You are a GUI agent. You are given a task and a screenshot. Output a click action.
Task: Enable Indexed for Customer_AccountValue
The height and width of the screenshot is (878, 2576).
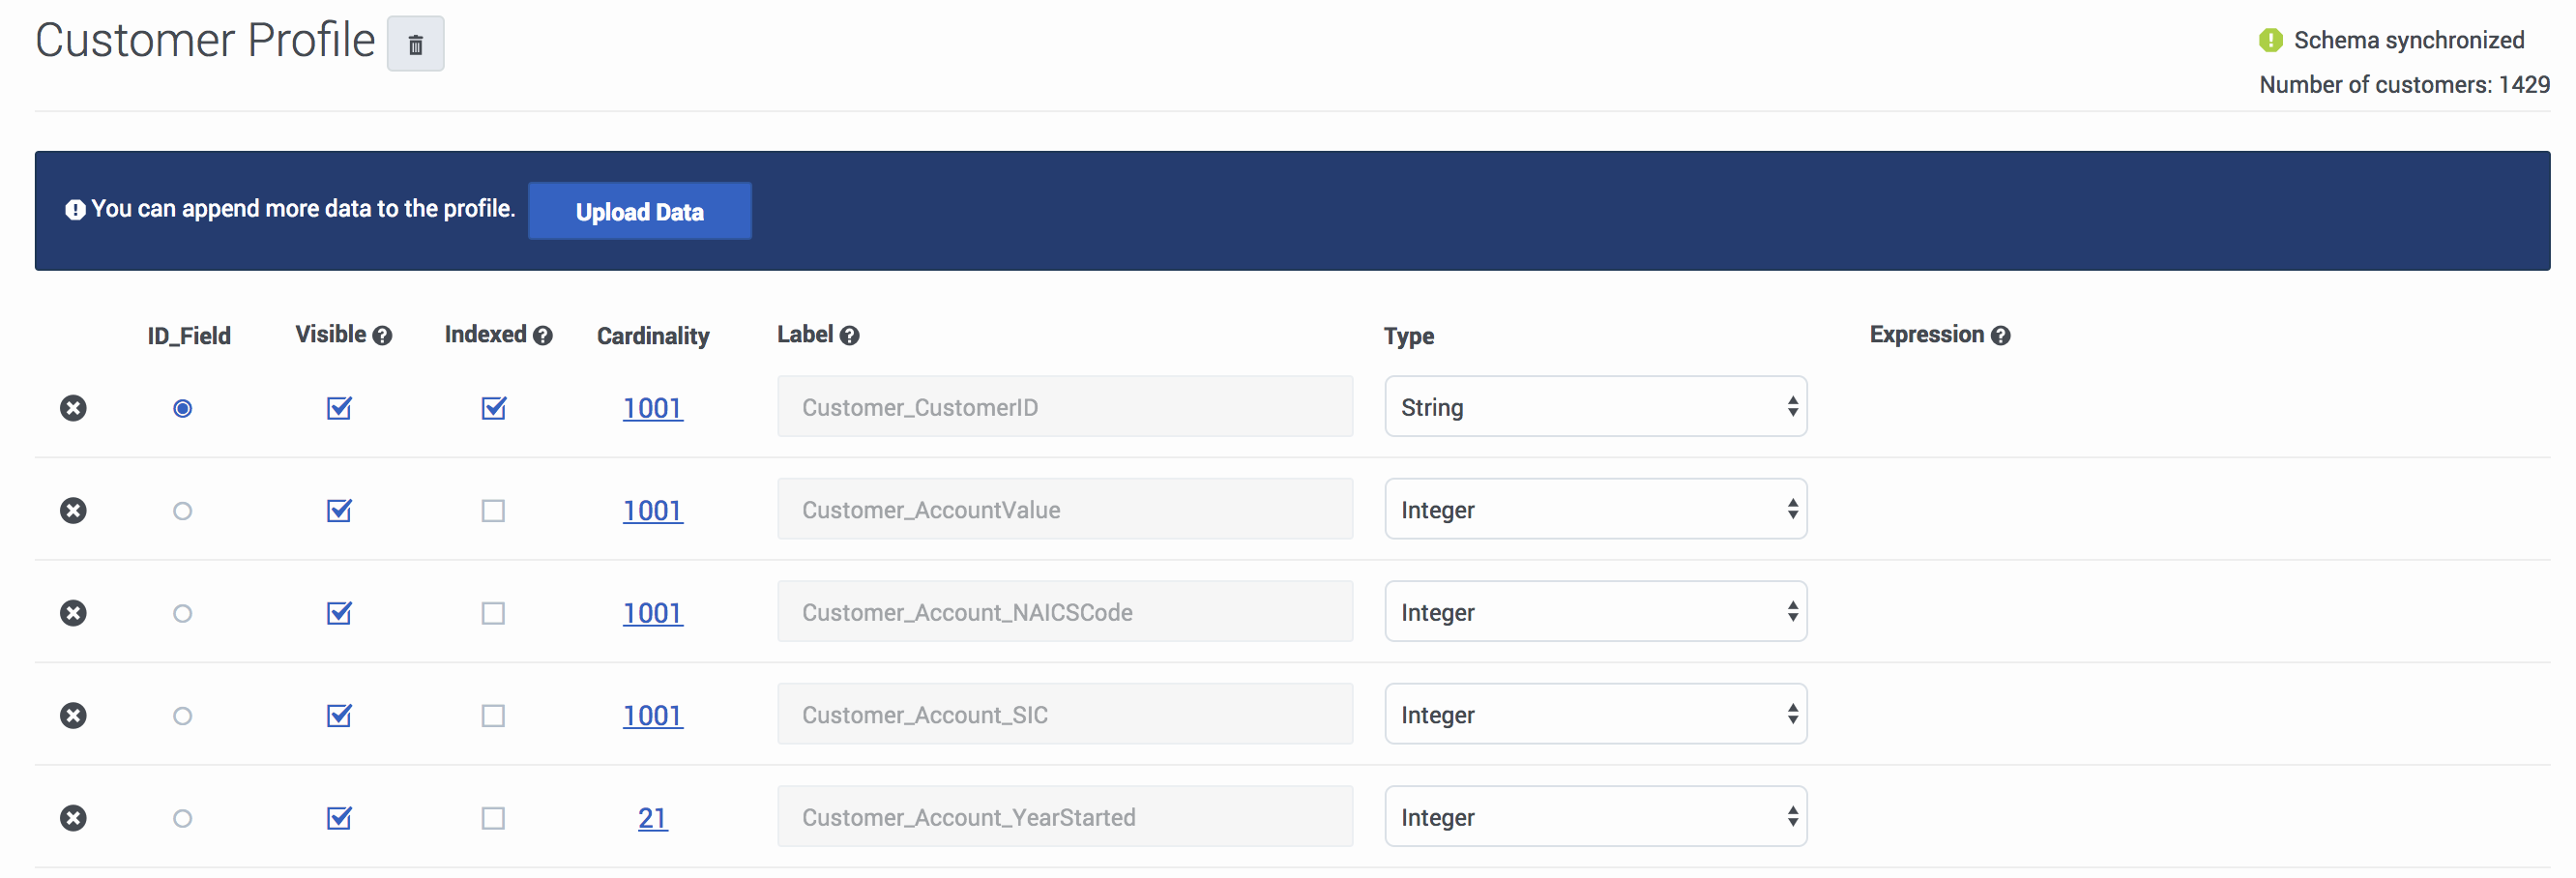[x=493, y=511]
